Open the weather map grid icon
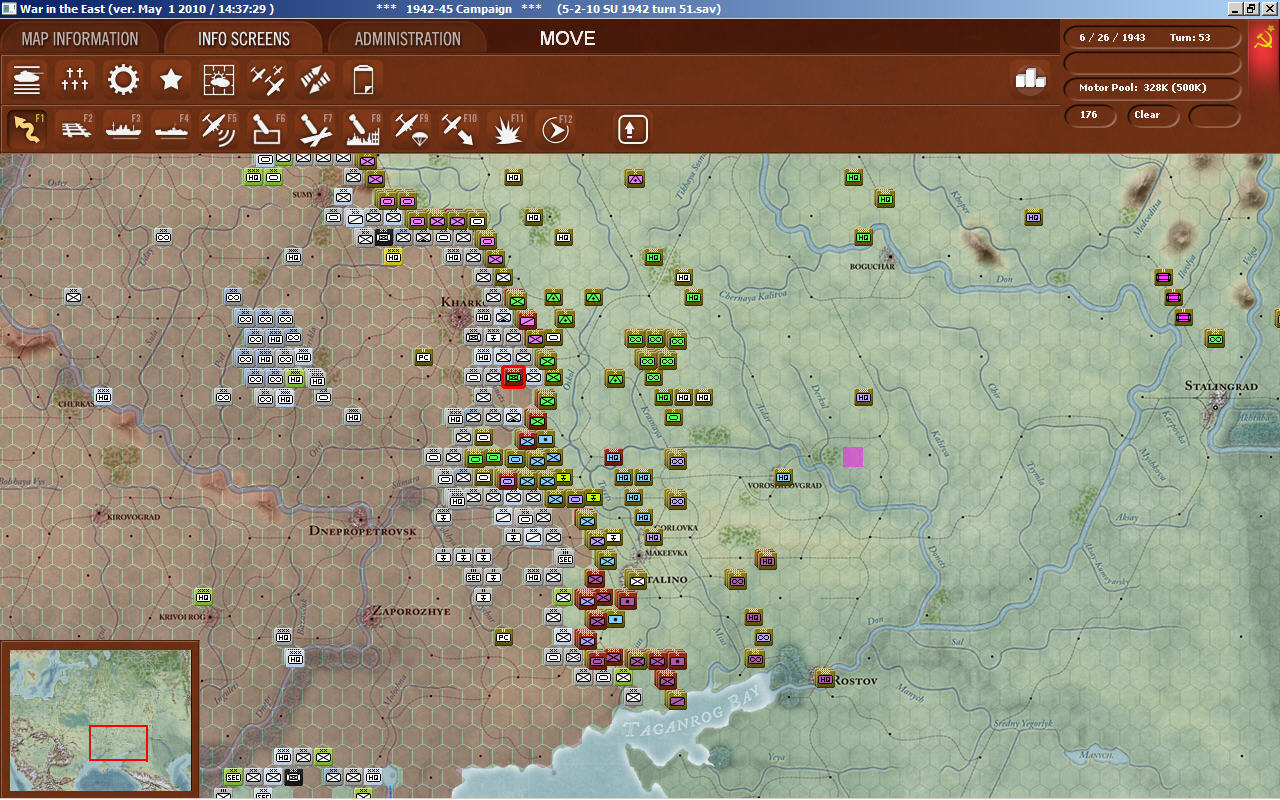Image resolution: width=1280 pixels, height=800 pixels. (219, 79)
